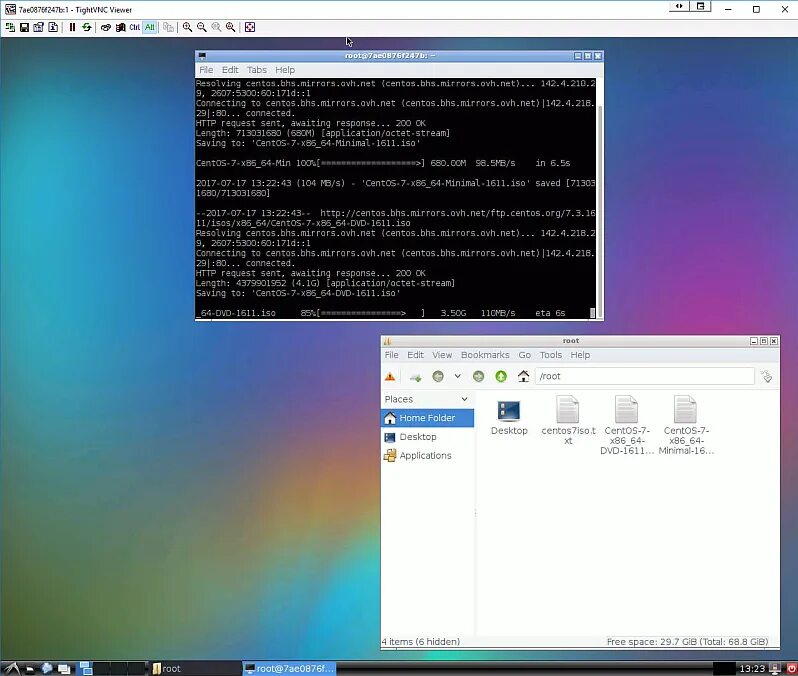Open the Help menu in terminal window
This screenshot has height=676, width=798.
pos(285,70)
